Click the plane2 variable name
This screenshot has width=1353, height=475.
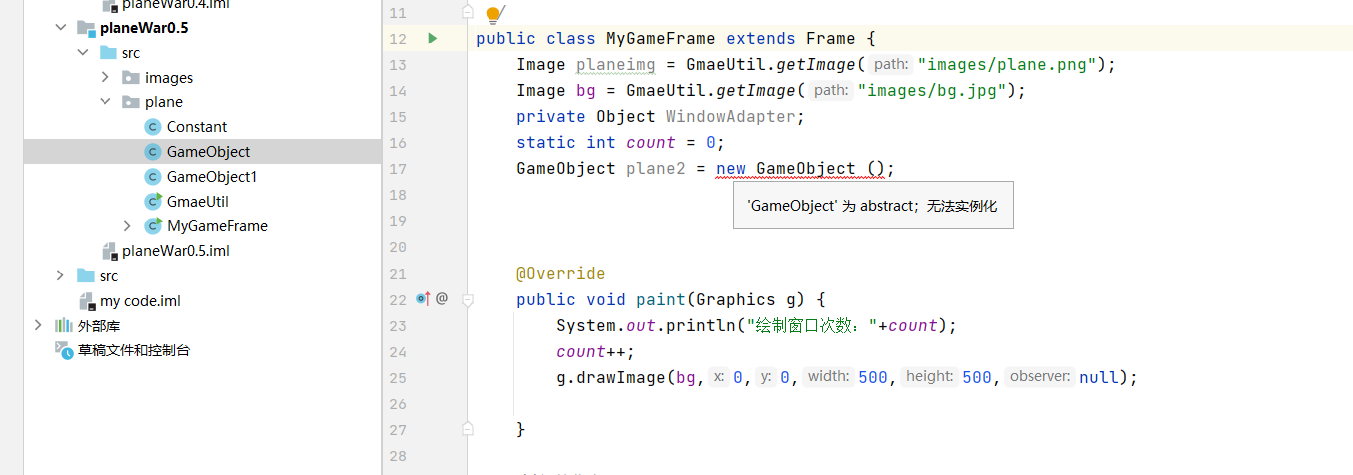[656, 169]
